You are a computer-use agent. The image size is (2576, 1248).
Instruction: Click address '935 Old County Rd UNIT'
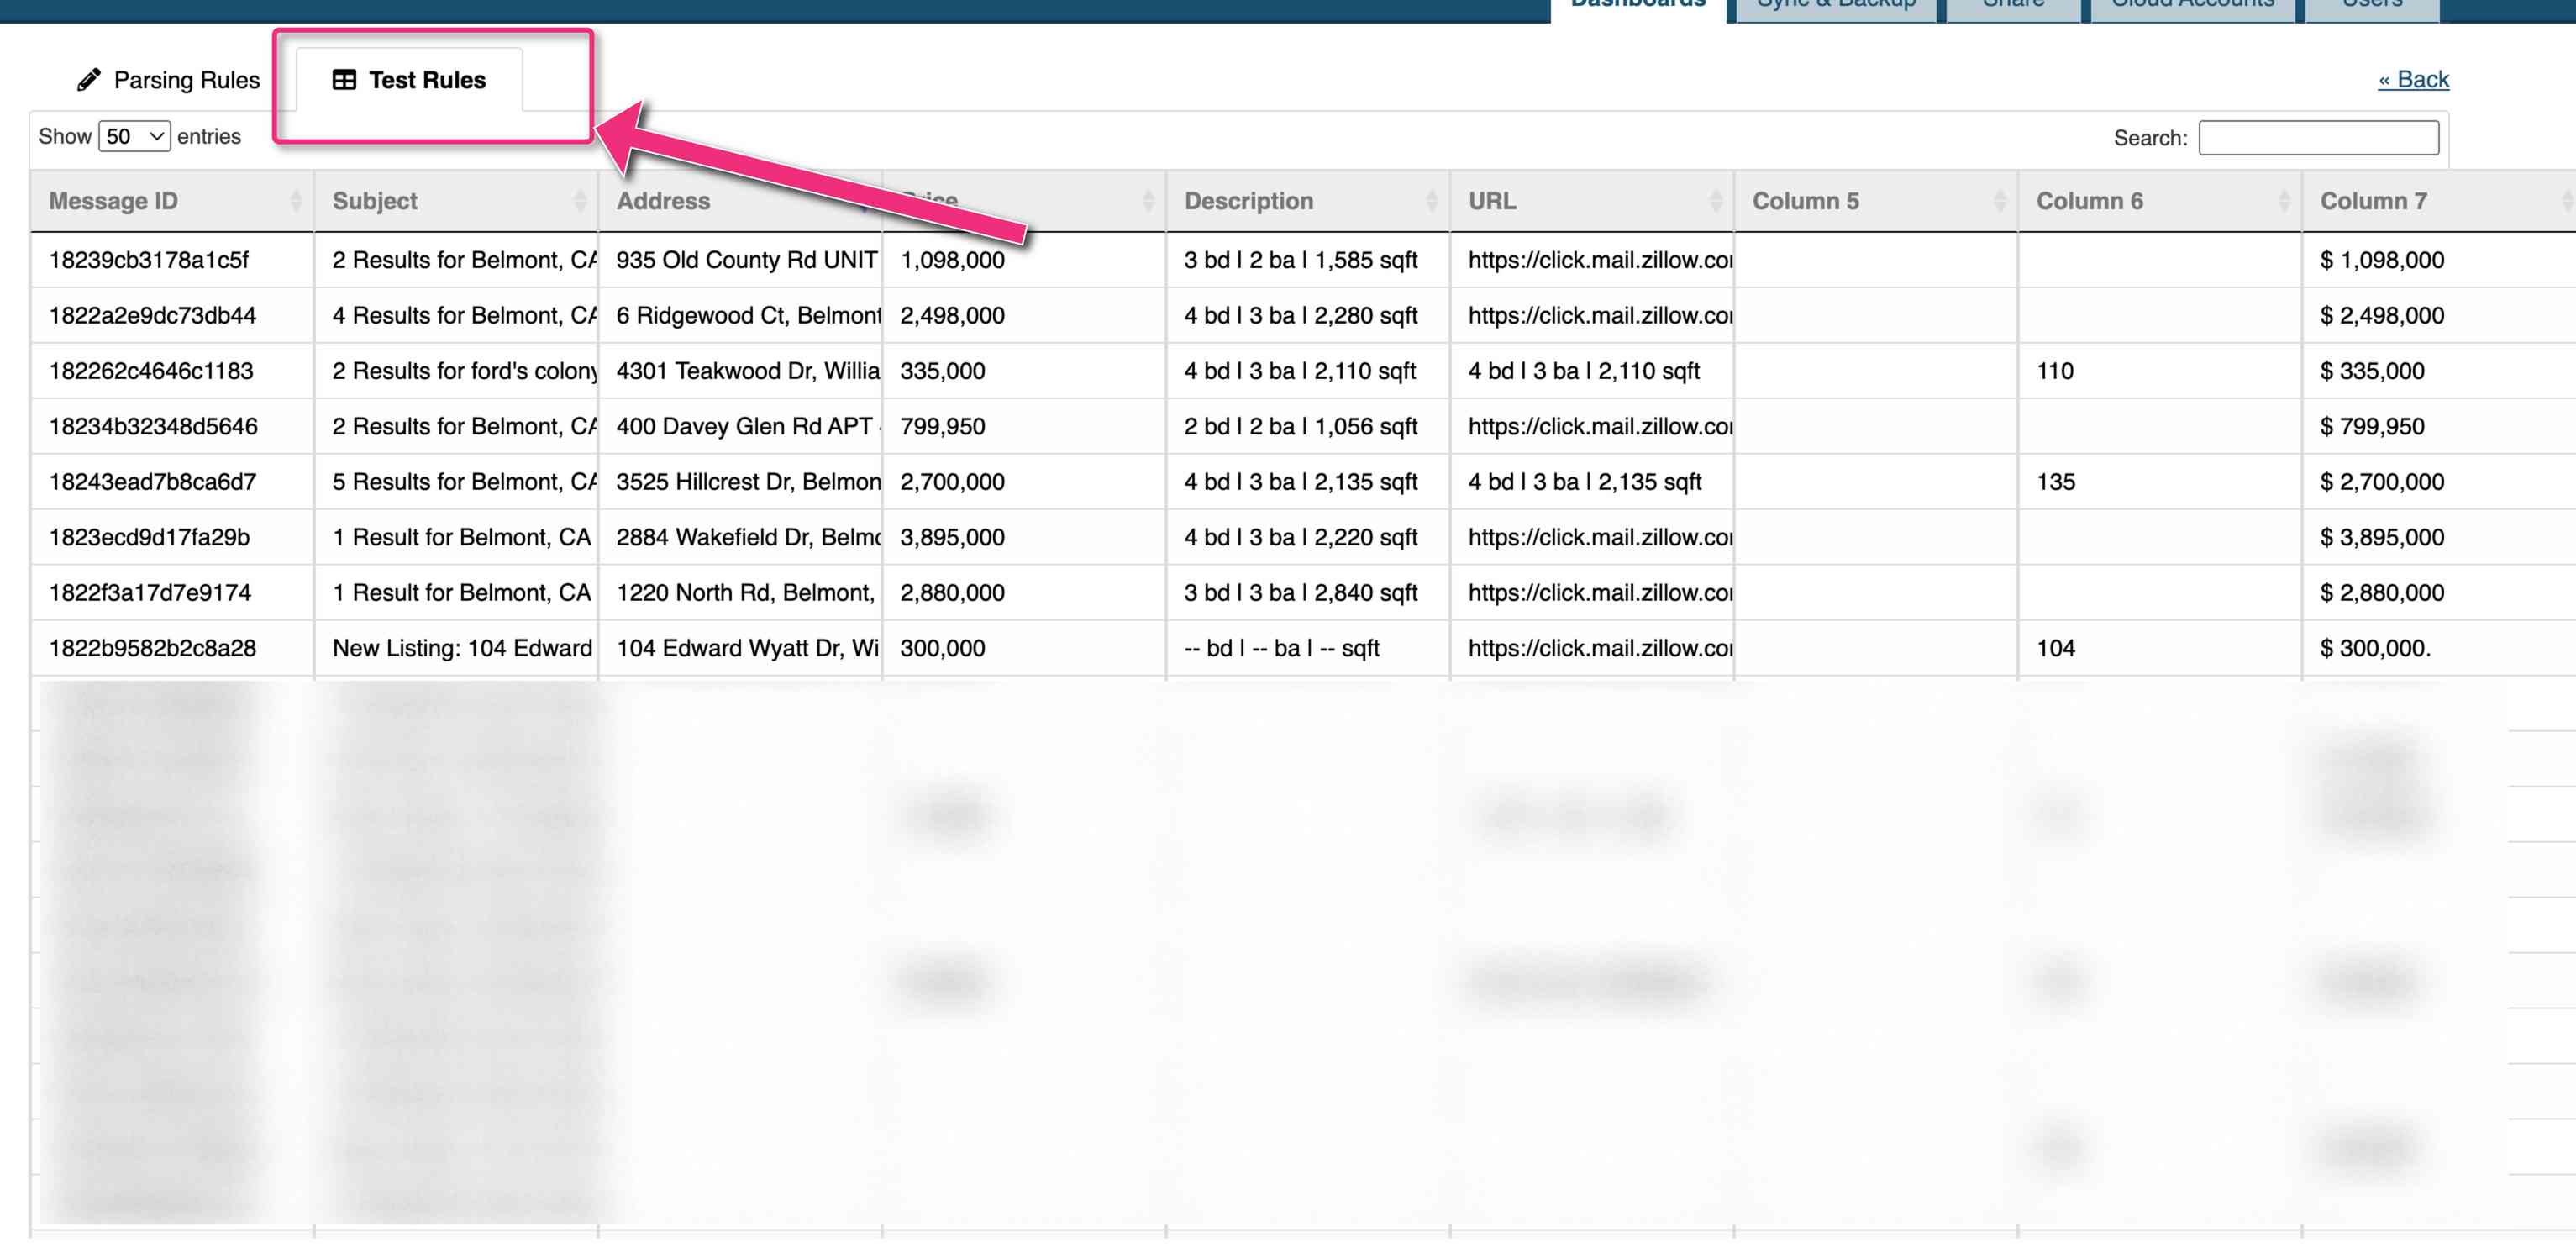747,260
